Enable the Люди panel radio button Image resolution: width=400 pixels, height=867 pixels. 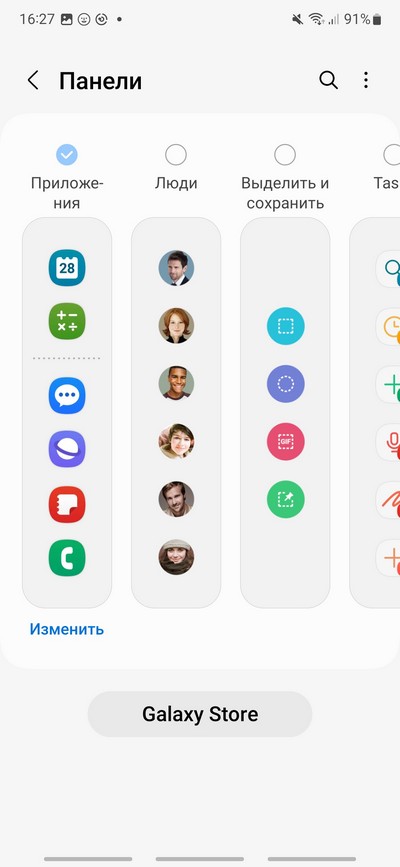click(x=176, y=155)
